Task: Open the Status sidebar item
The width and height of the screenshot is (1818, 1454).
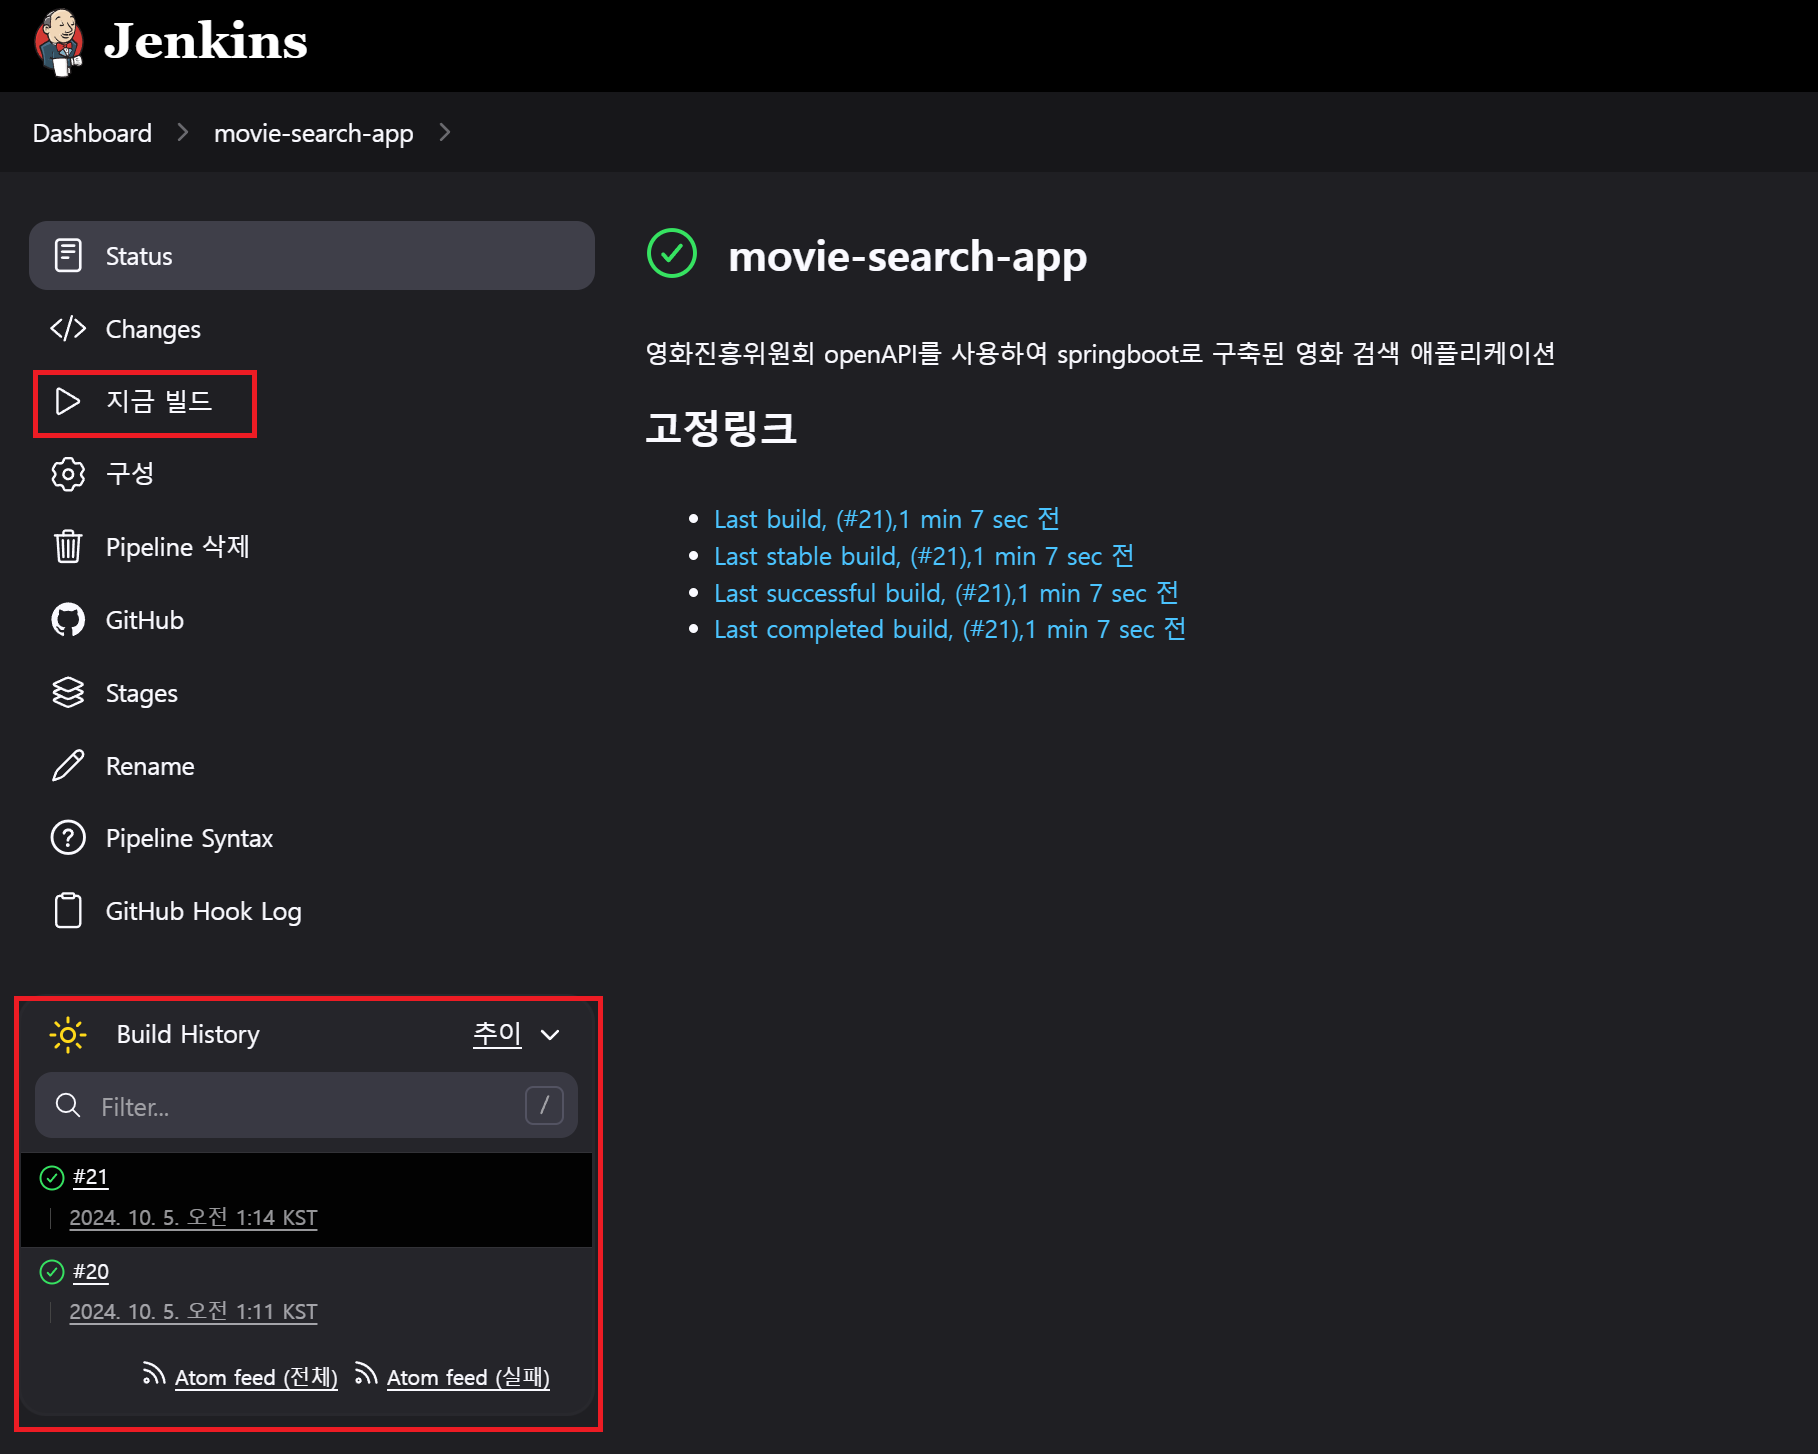Action: click(x=312, y=256)
